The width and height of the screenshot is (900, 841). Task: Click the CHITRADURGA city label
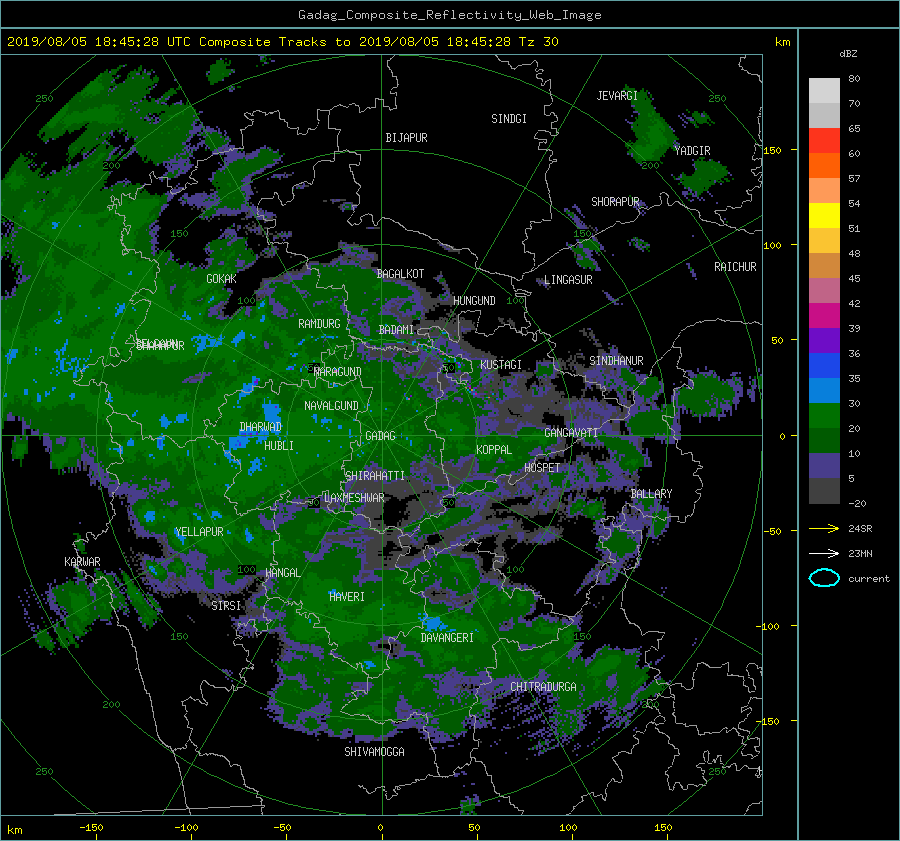(x=544, y=687)
